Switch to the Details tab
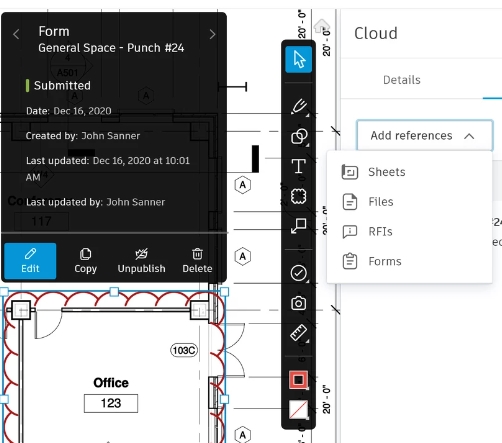The height and width of the screenshot is (443, 502). [x=402, y=80]
